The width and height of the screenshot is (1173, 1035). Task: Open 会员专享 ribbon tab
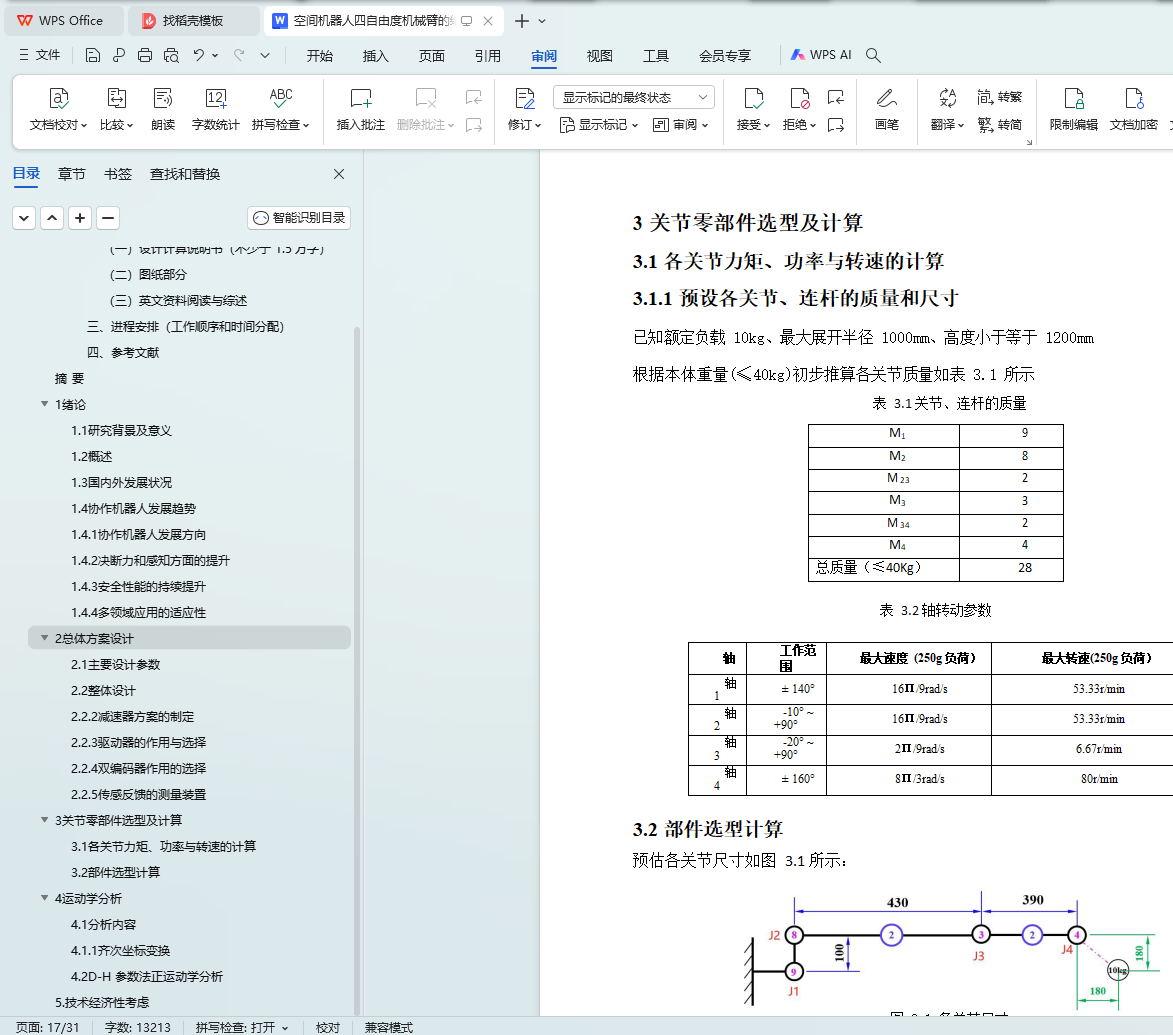(725, 55)
